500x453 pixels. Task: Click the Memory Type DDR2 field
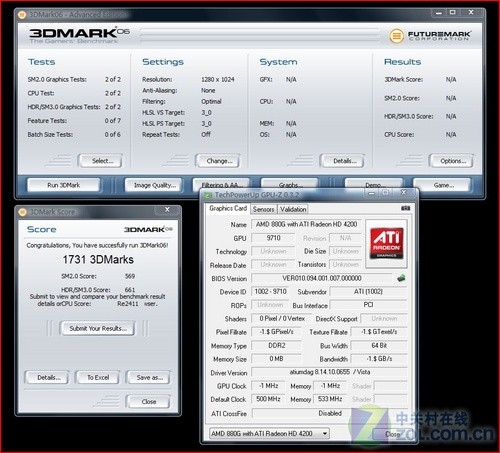coord(277,345)
